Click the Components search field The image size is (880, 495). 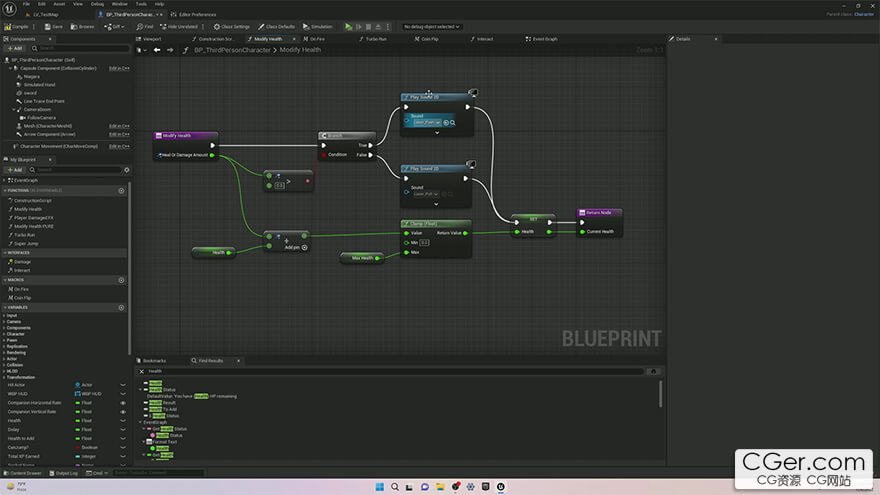pyautogui.click(x=80, y=48)
